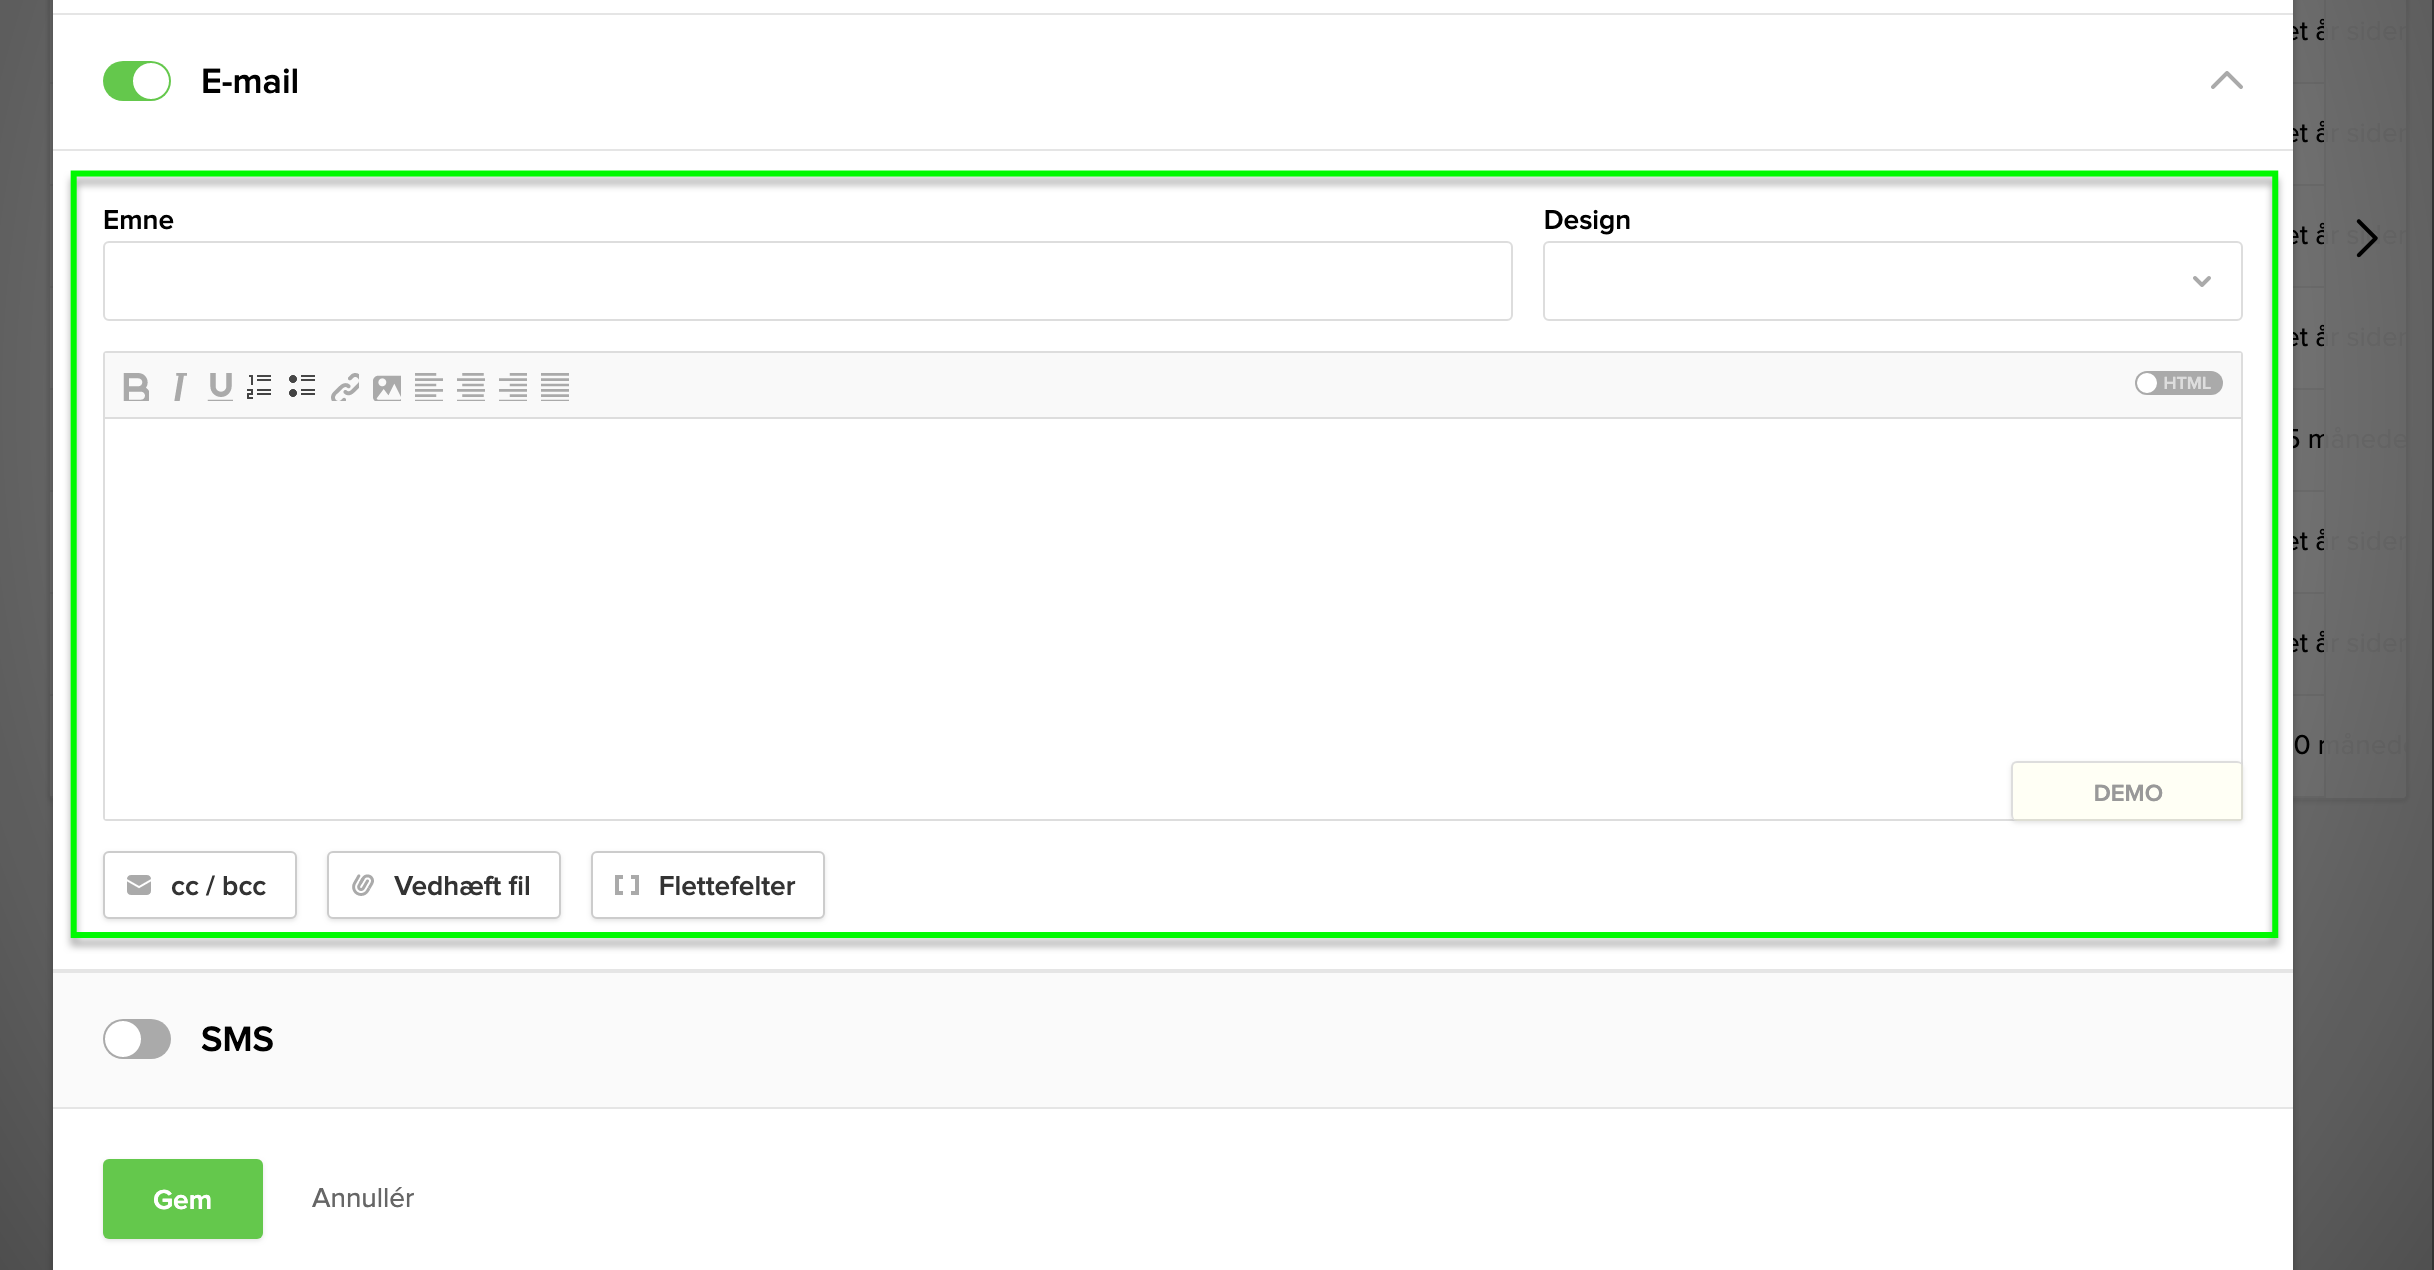
Task: Align the text to the right
Action: [513, 386]
